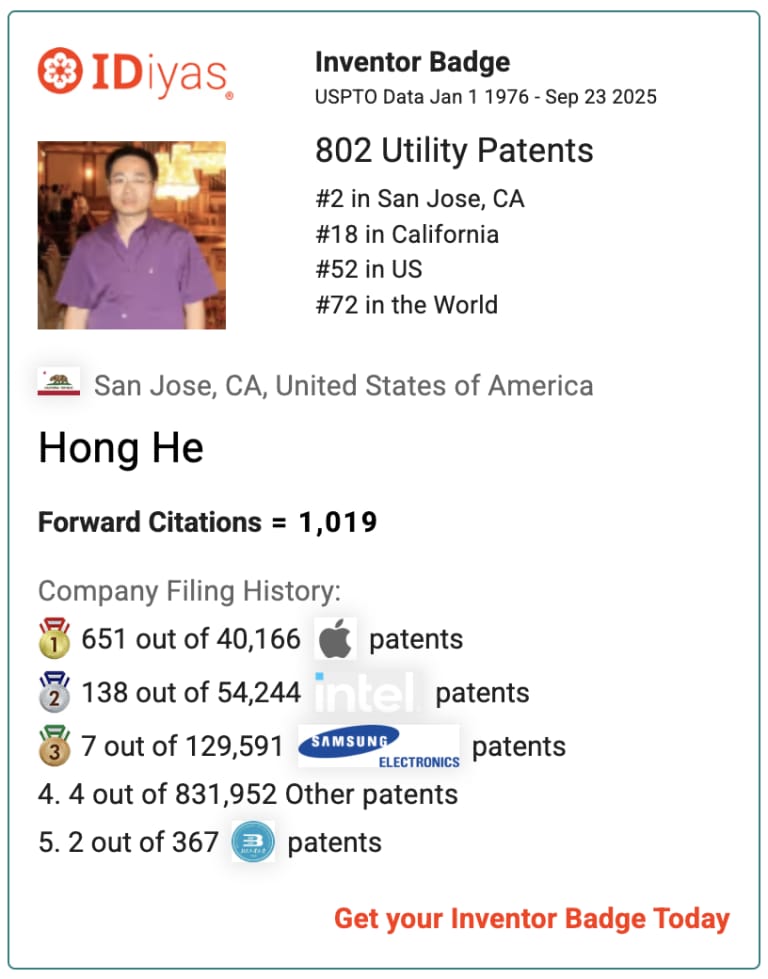Click the blue circular company logo
Screen dimensions: 768x979
tap(252, 842)
